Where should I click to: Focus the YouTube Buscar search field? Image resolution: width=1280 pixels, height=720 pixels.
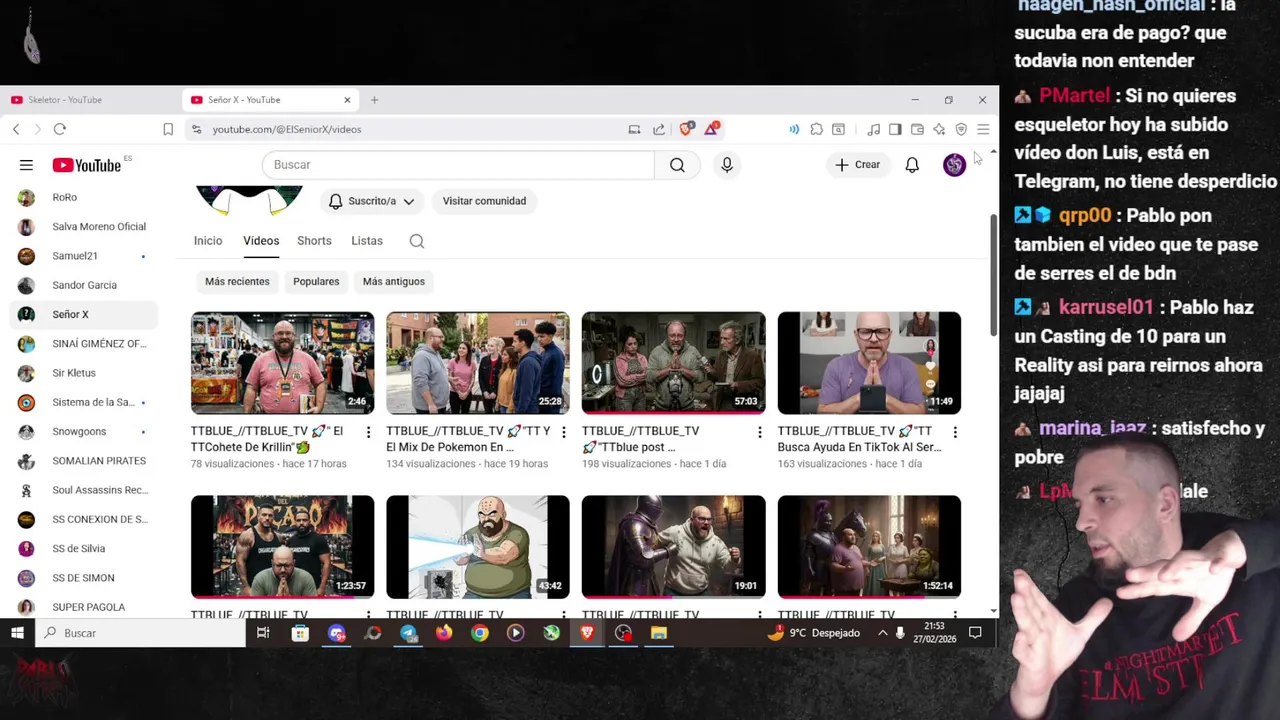pyautogui.click(x=458, y=165)
